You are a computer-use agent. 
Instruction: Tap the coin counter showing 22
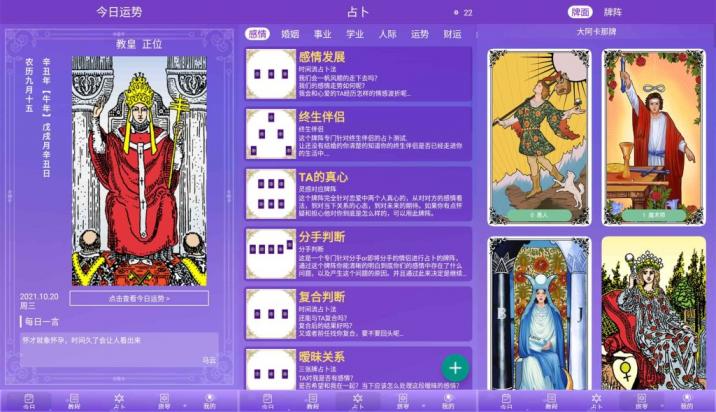[463, 13]
